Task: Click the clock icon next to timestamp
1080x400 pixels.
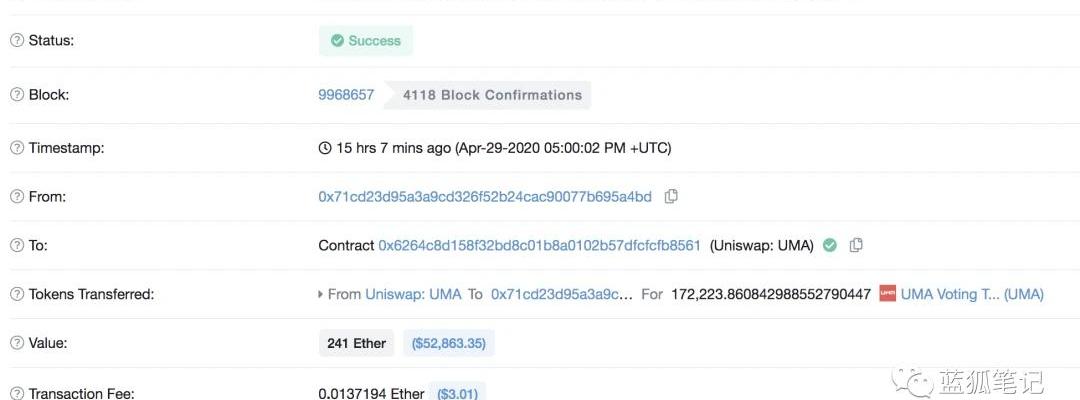Action: point(325,148)
